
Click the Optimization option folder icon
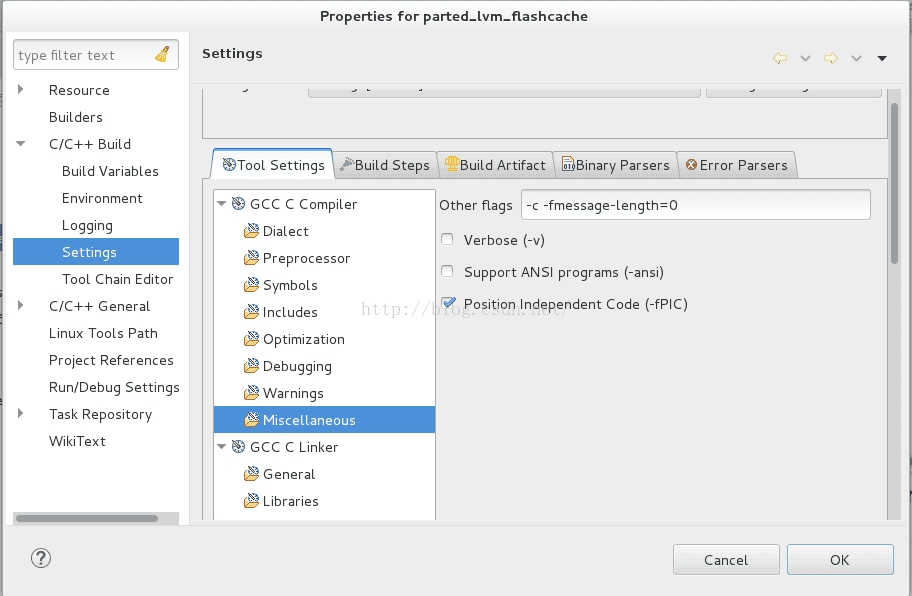click(252, 339)
